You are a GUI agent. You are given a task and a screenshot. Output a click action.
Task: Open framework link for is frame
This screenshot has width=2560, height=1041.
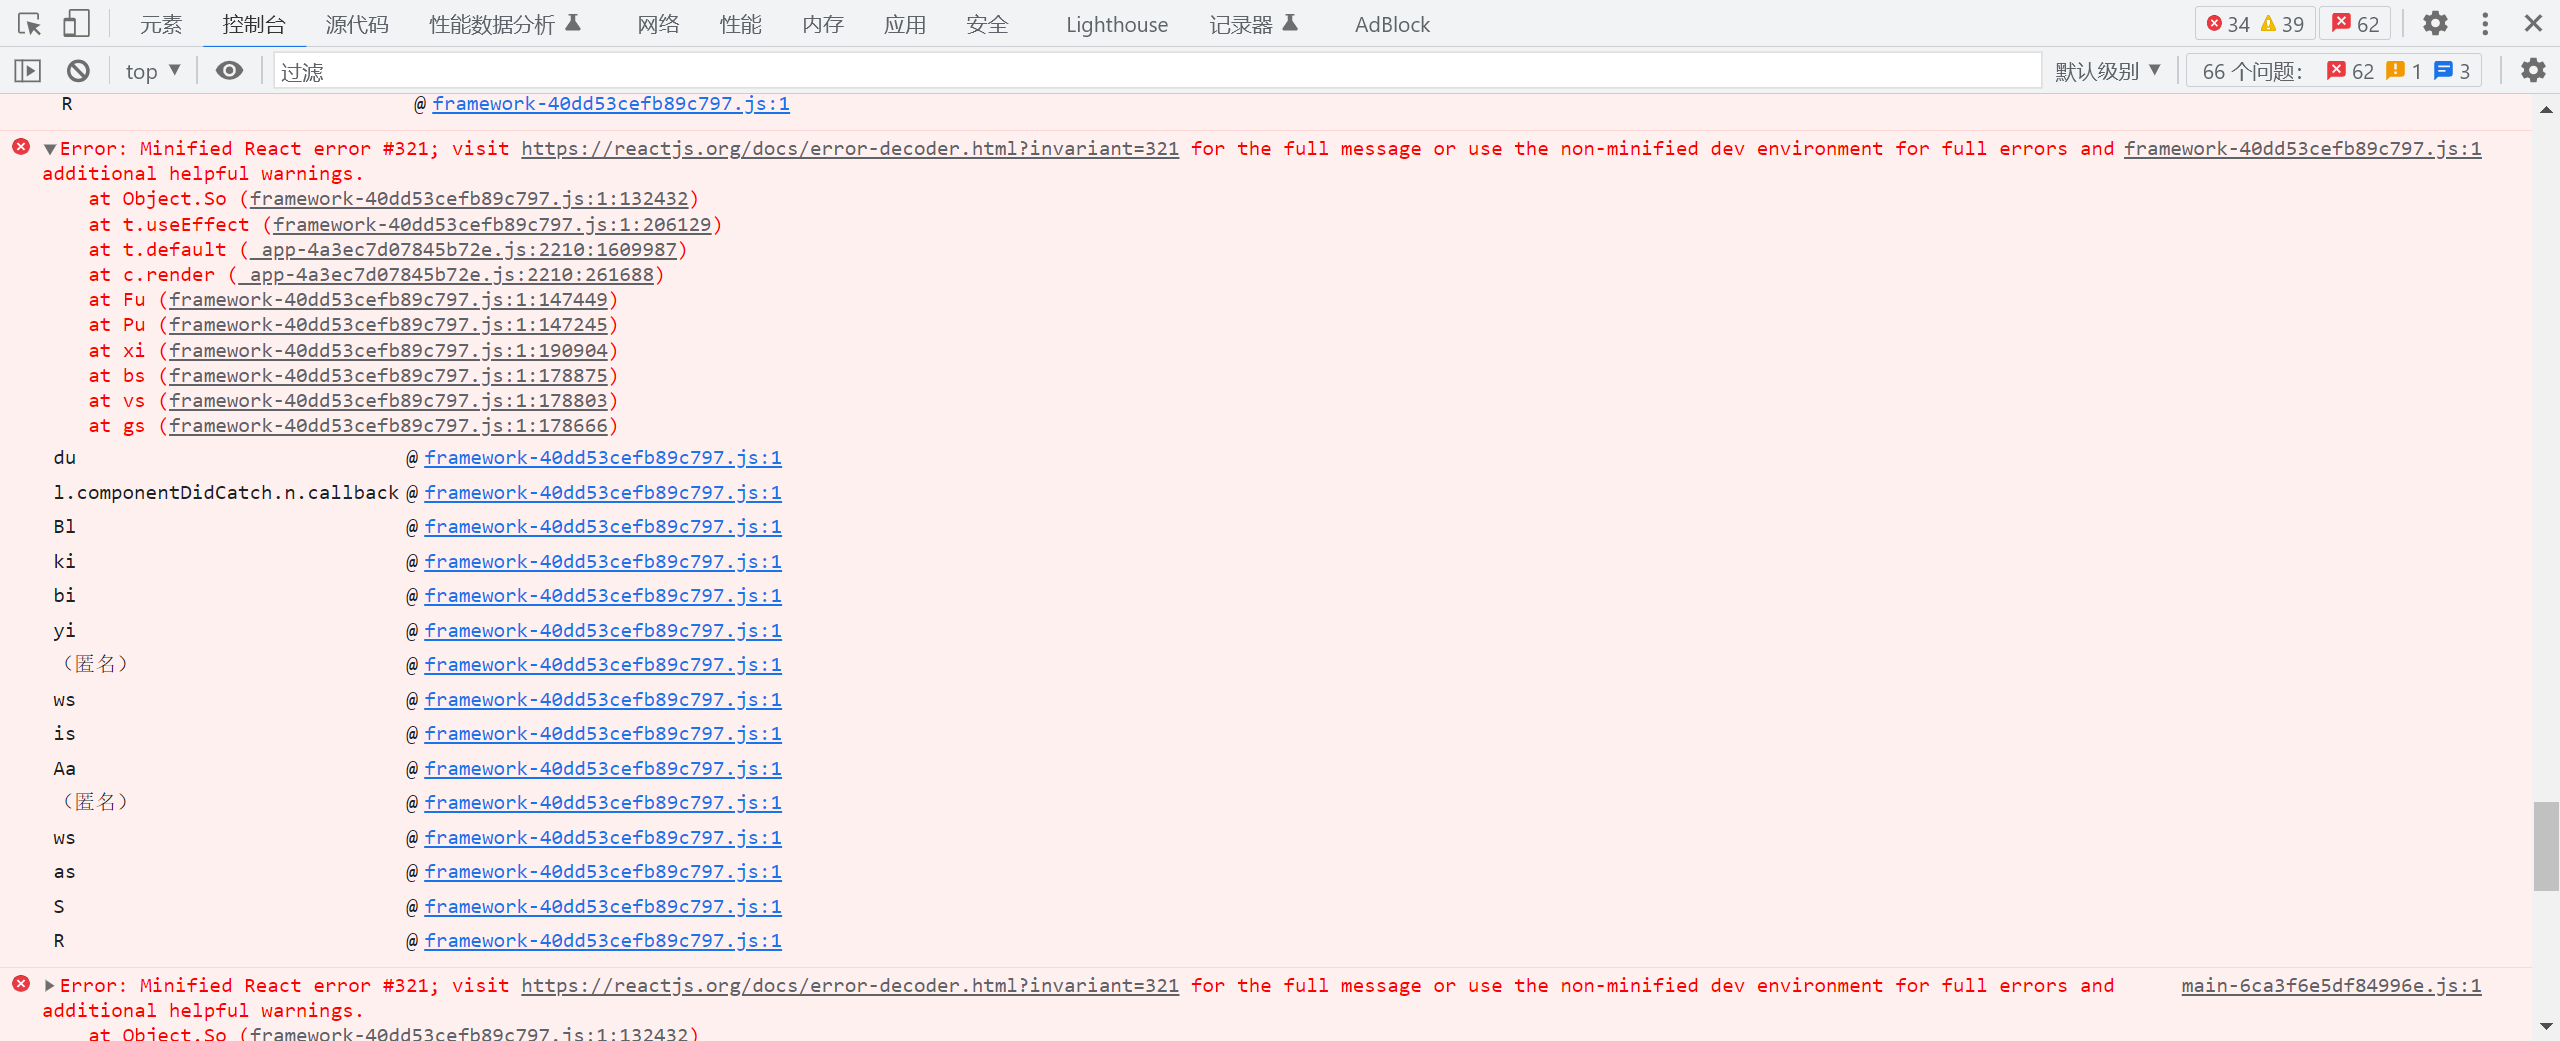[x=603, y=734]
